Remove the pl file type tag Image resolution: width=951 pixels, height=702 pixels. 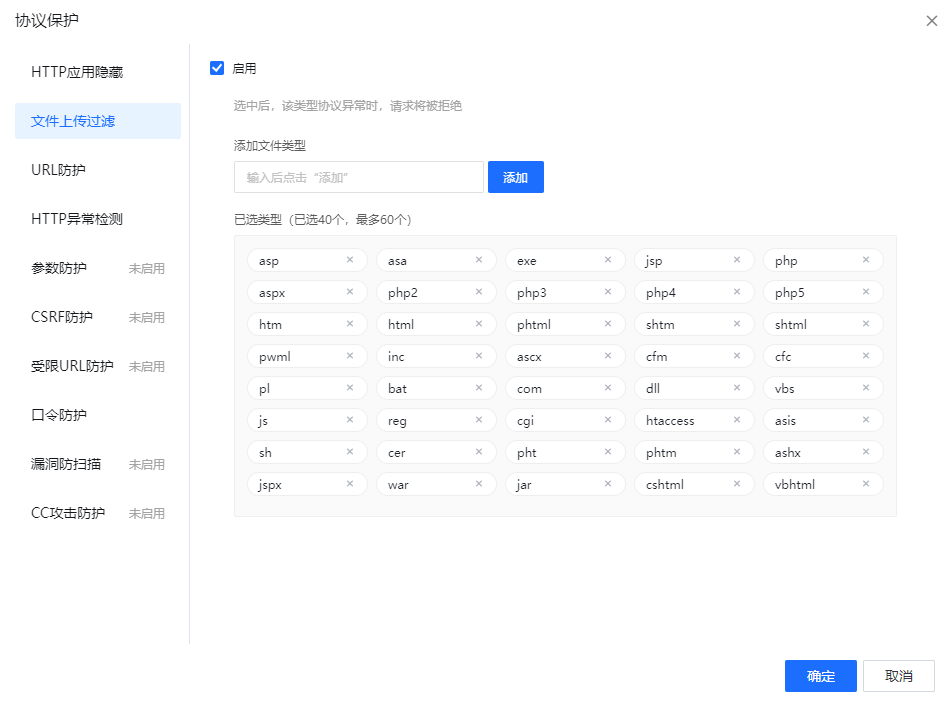point(350,388)
